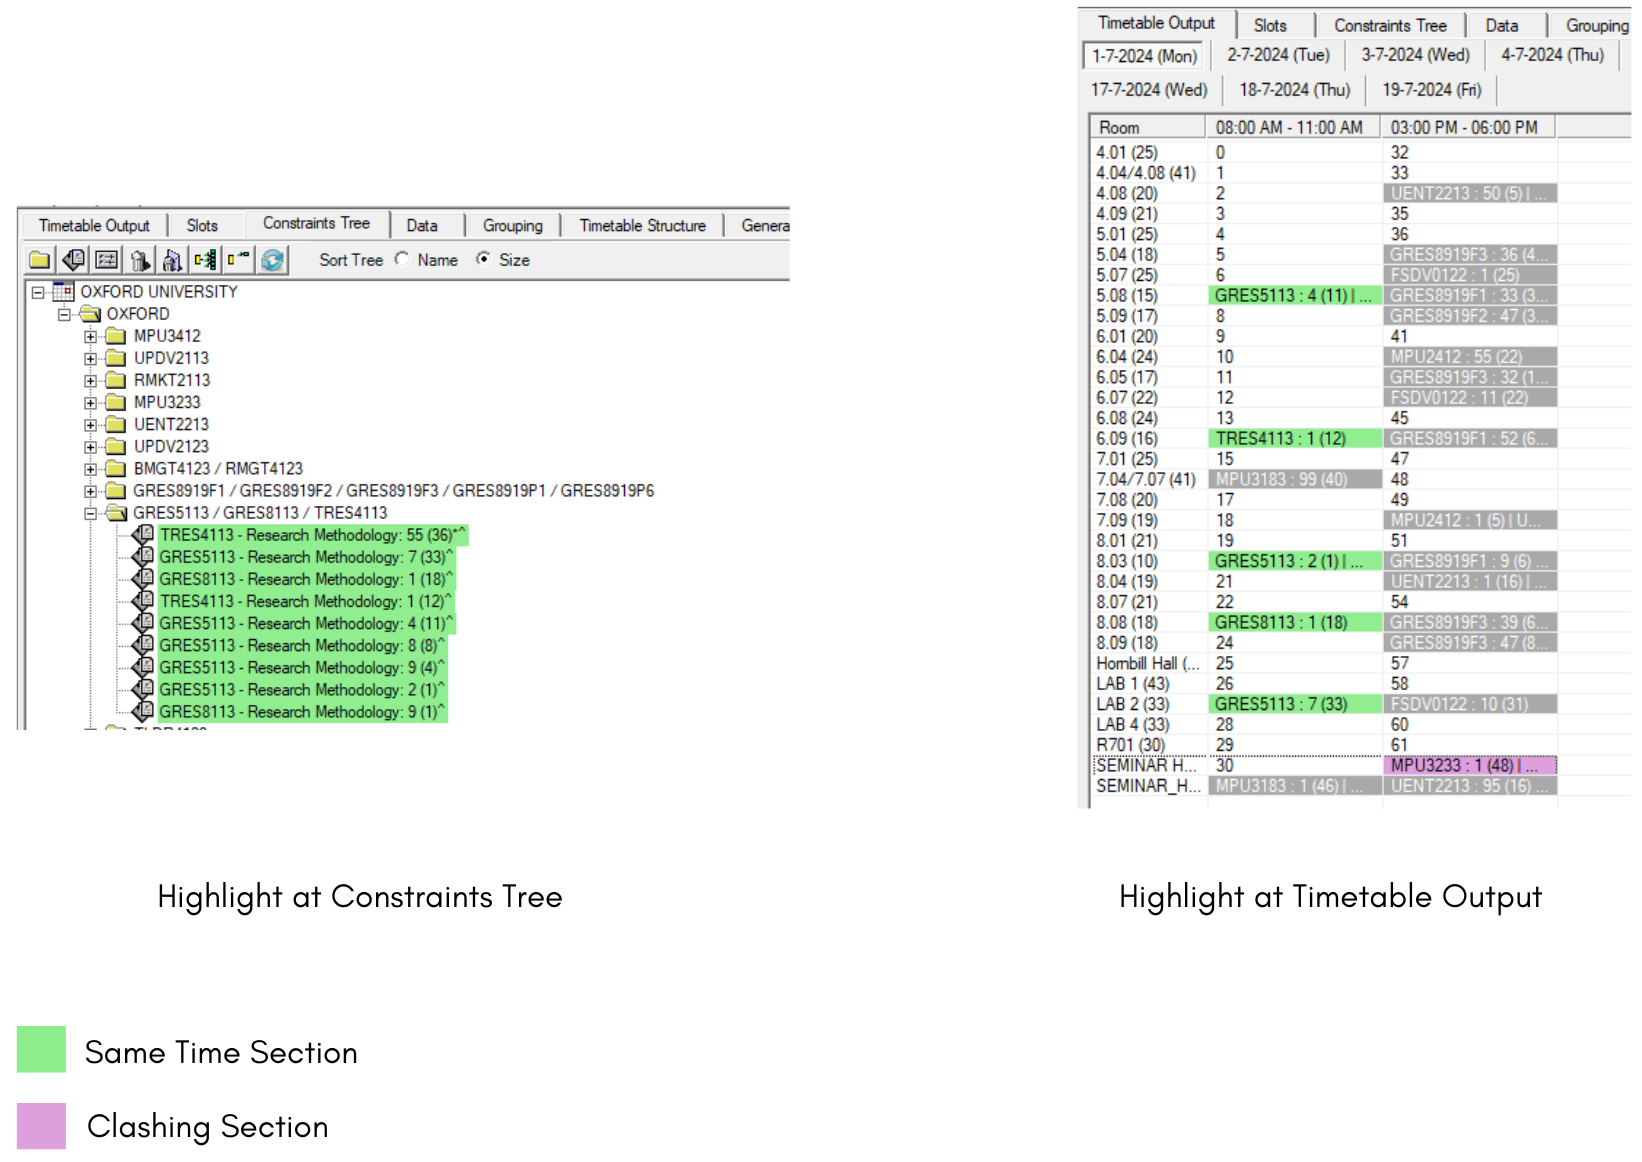Image resolution: width=1642 pixels, height=1162 pixels.
Task: Click the properties list toolbar icon
Action: point(107,260)
